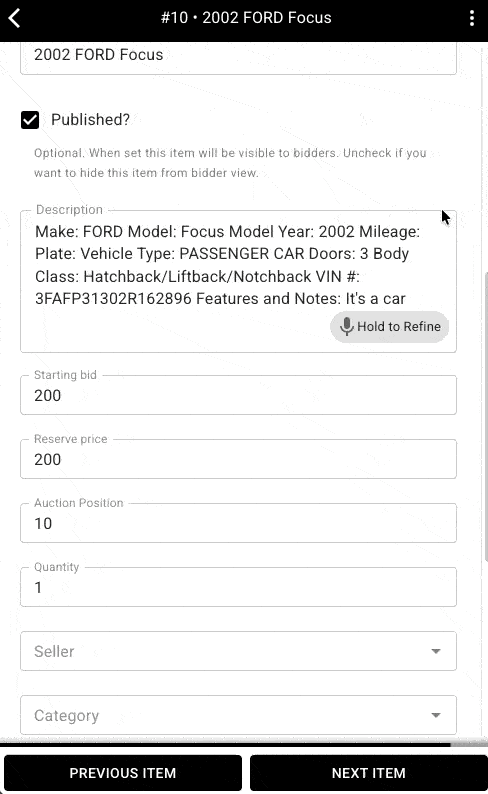Image resolution: width=488 pixels, height=794 pixels.
Task: Click the Hold to Refine button
Action: click(x=389, y=327)
